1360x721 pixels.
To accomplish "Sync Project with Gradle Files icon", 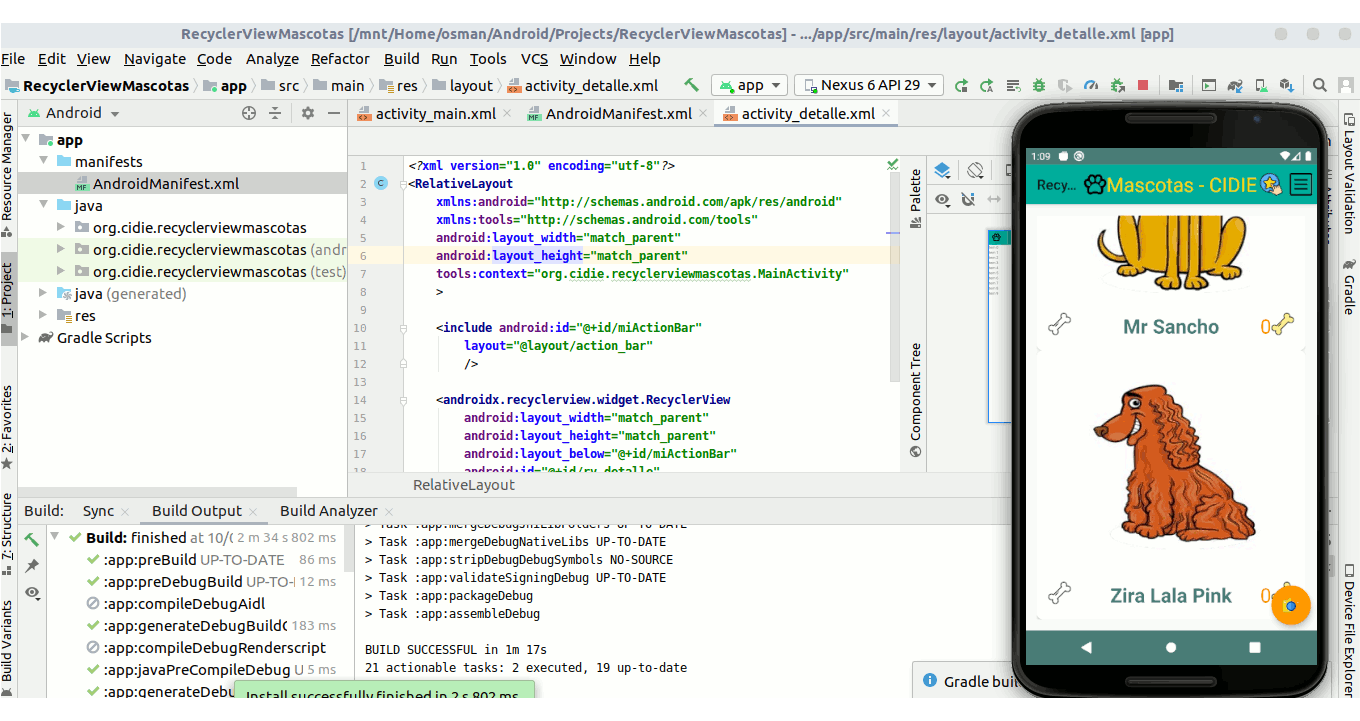I will coord(1235,85).
